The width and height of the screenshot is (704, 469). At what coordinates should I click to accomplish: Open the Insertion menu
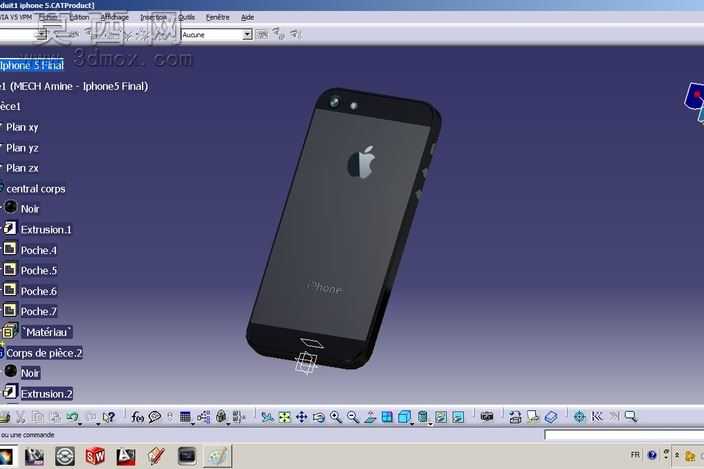153,17
